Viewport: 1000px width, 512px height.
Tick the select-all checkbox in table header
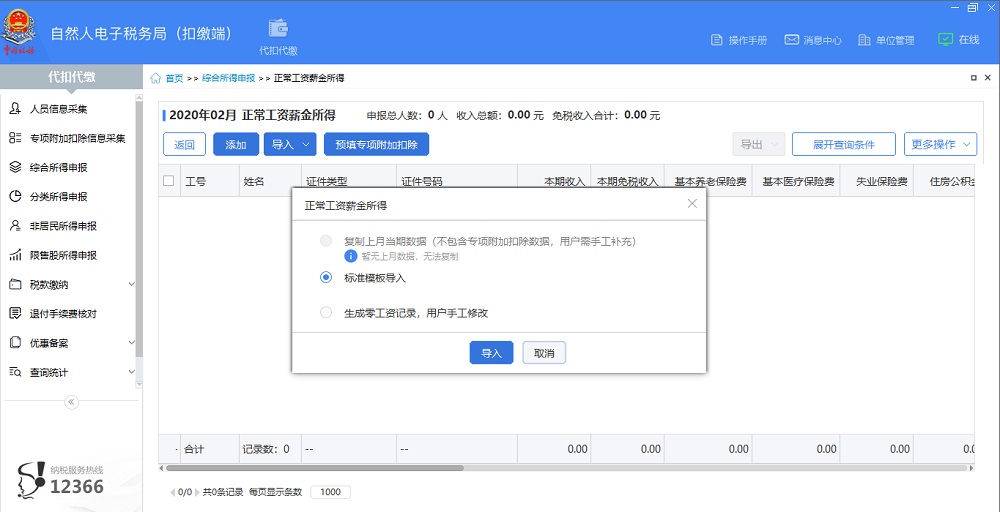tap(168, 181)
